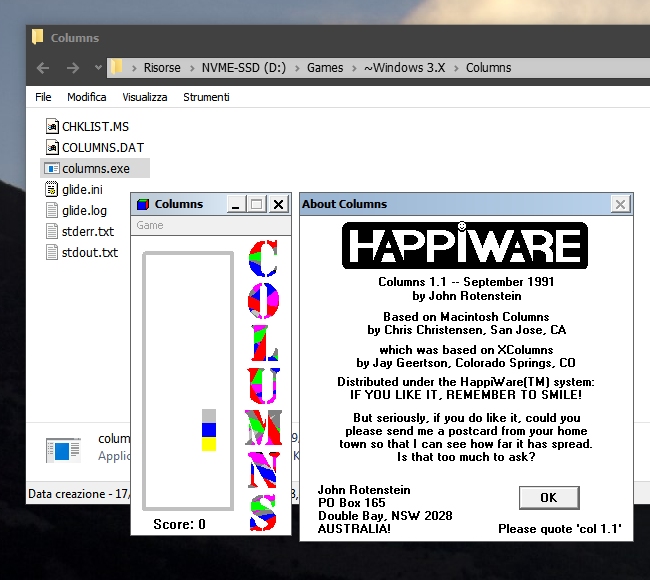
Task: Click the glide.ini settings file icon
Action: tap(51, 189)
